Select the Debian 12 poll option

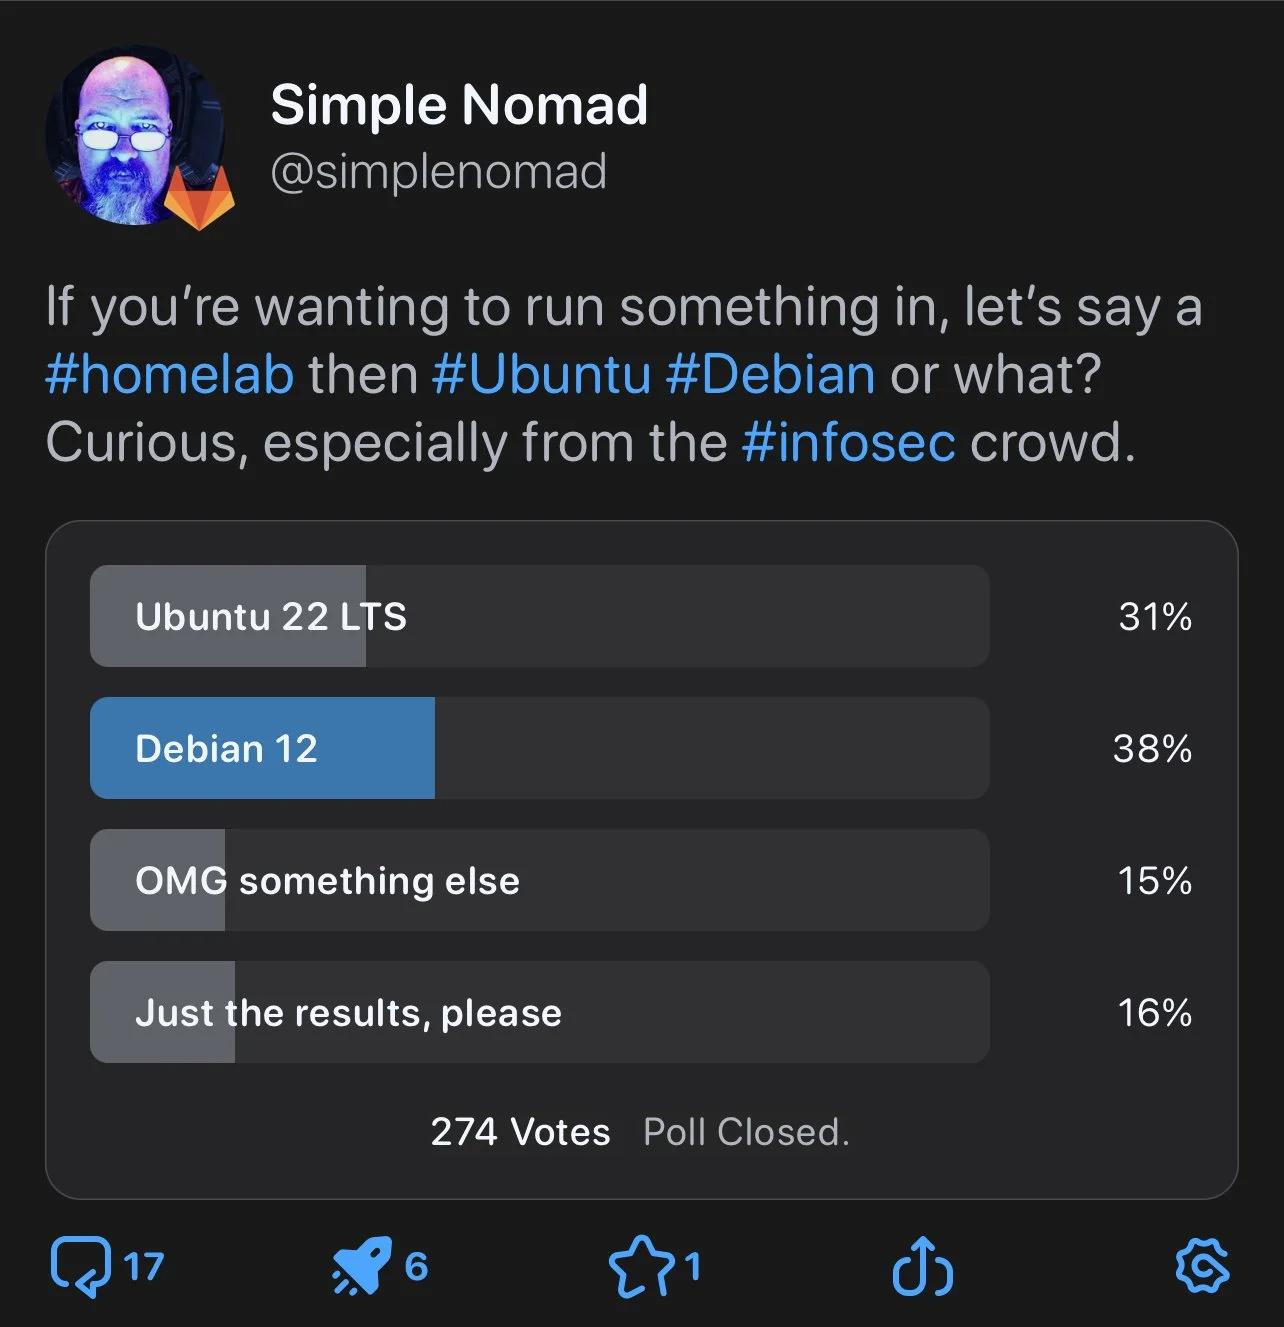point(539,748)
